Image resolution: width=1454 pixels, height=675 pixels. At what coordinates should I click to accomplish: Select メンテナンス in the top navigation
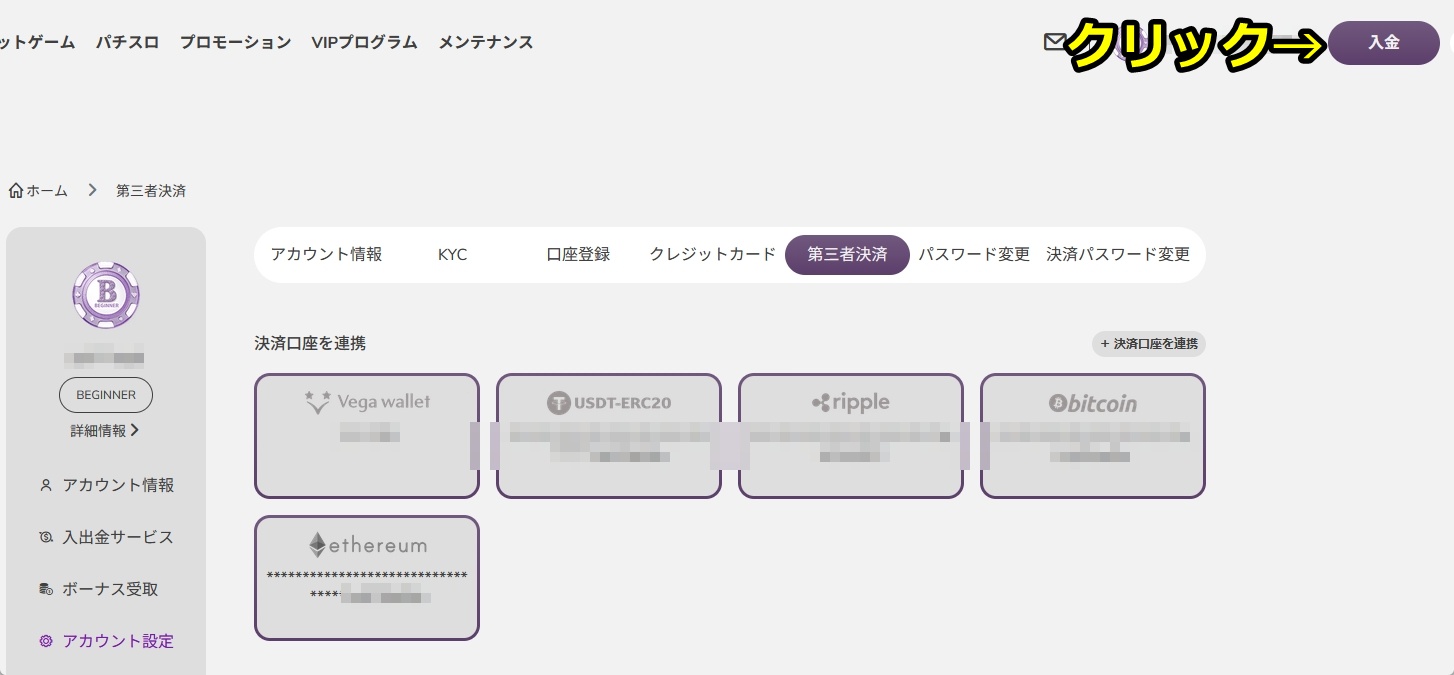(485, 42)
